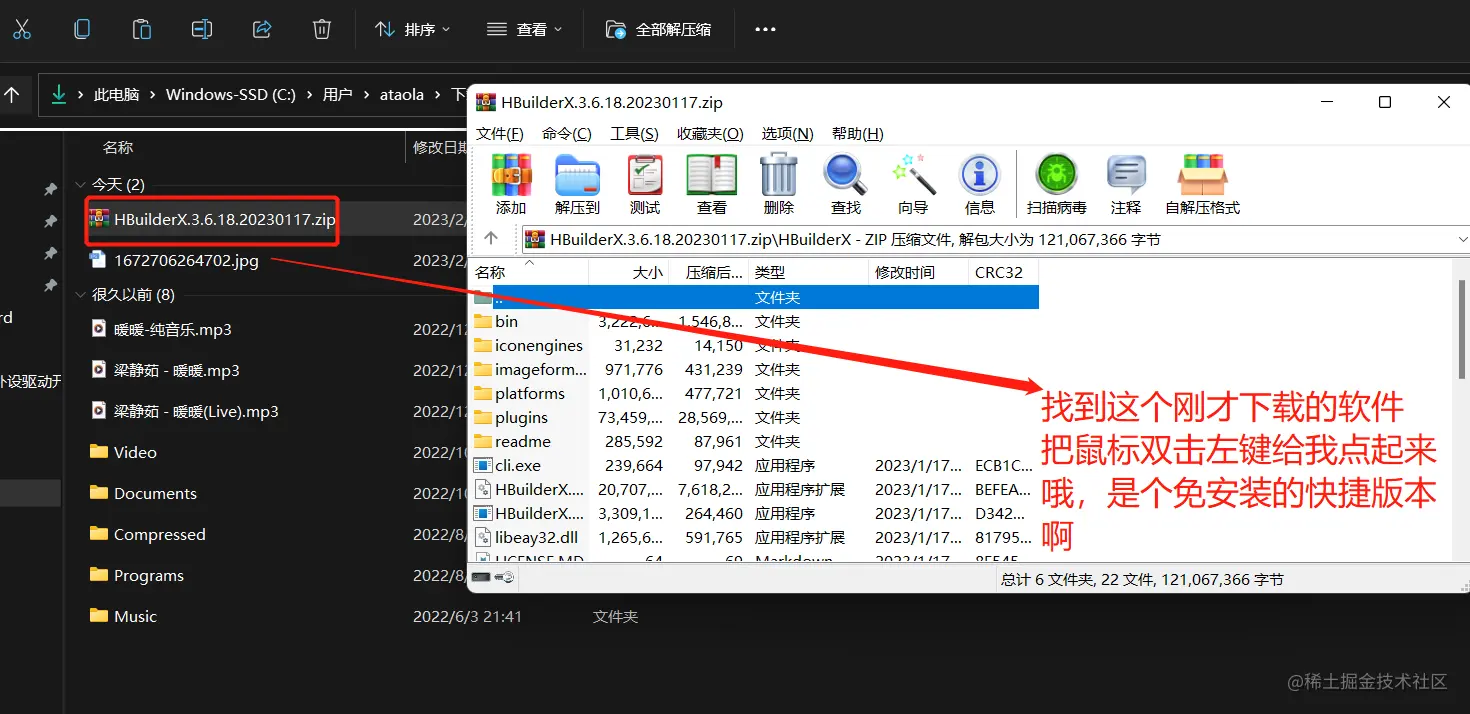Select the Music folder in Explorer

(x=123, y=616)
